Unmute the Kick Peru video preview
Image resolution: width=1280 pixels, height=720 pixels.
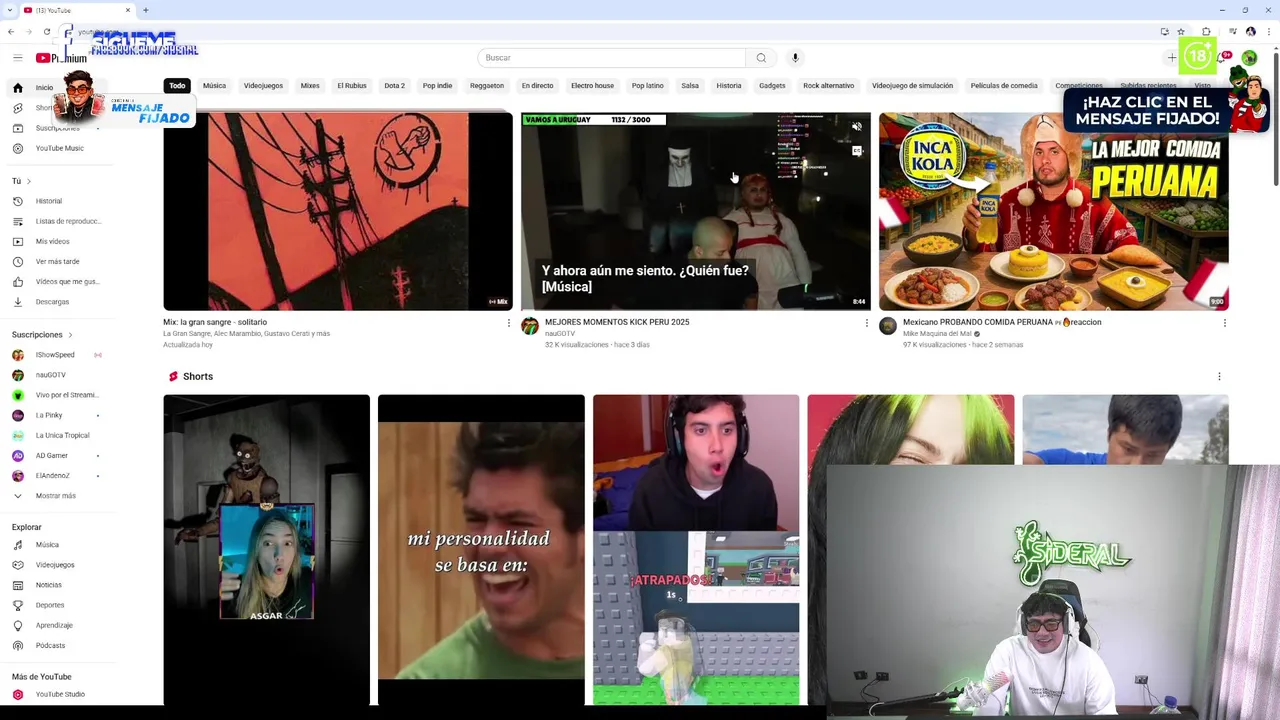[x=856, y=127]
